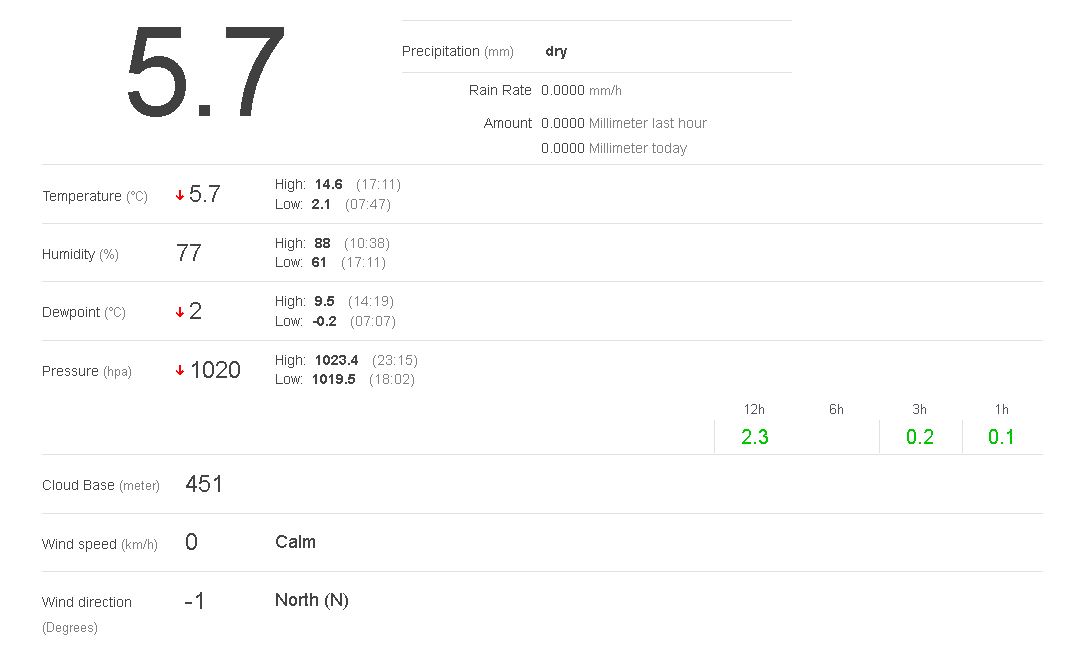Select the 1h pressure change value 0.1
Image resolution: width=1065 pixels, height=649 pixels.
[x=1001, y=437]
